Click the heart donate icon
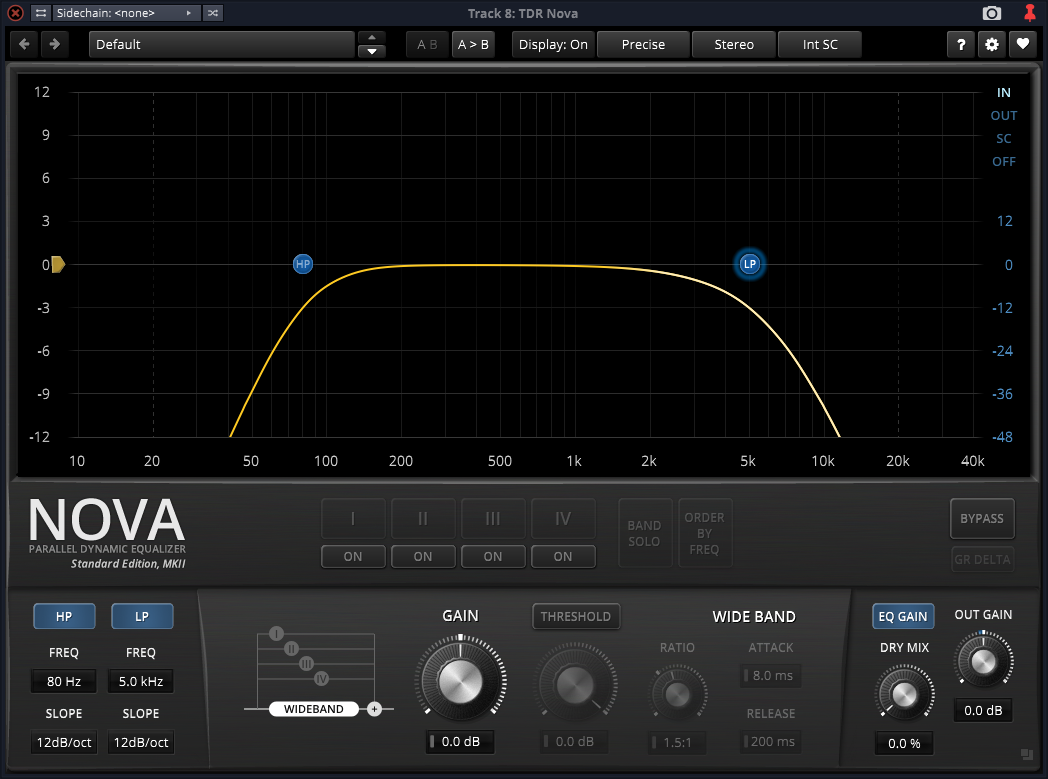1048x779 pixels. 1023,44
